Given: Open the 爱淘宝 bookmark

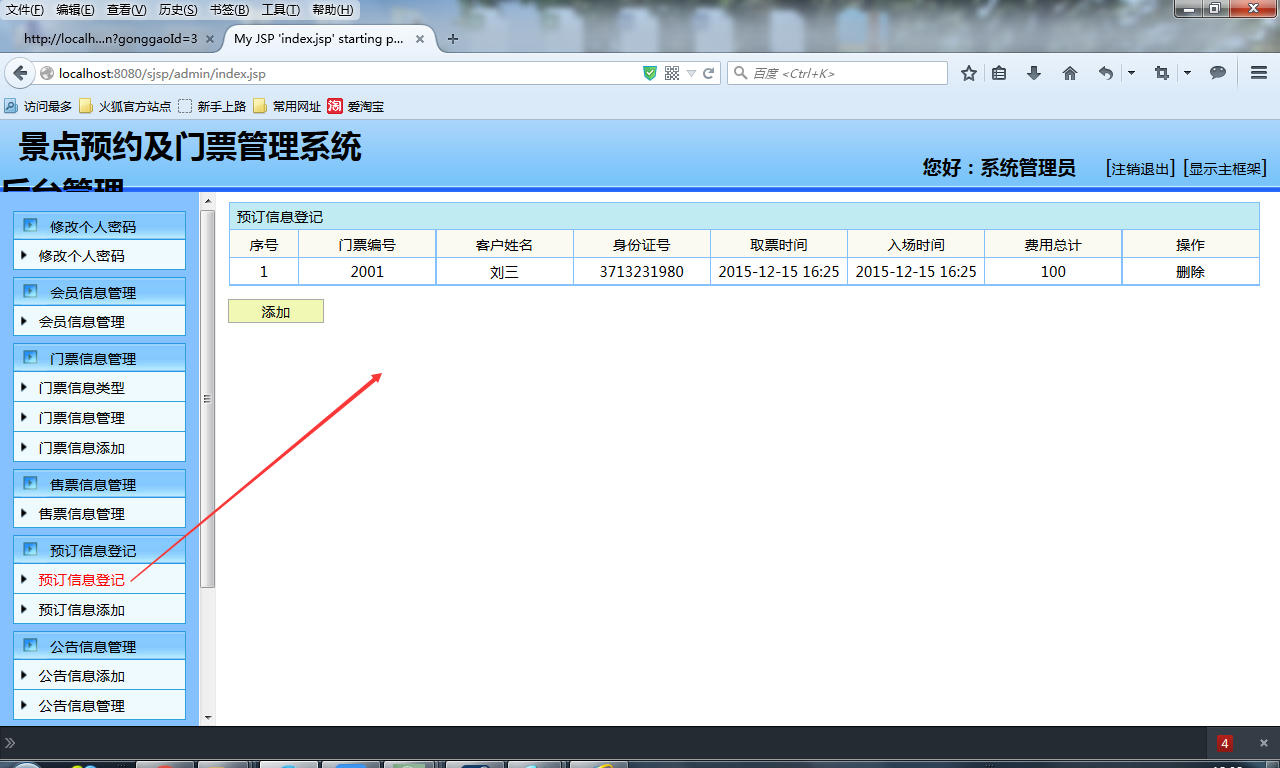Looking at the screenshot, I should click(355, 106).
